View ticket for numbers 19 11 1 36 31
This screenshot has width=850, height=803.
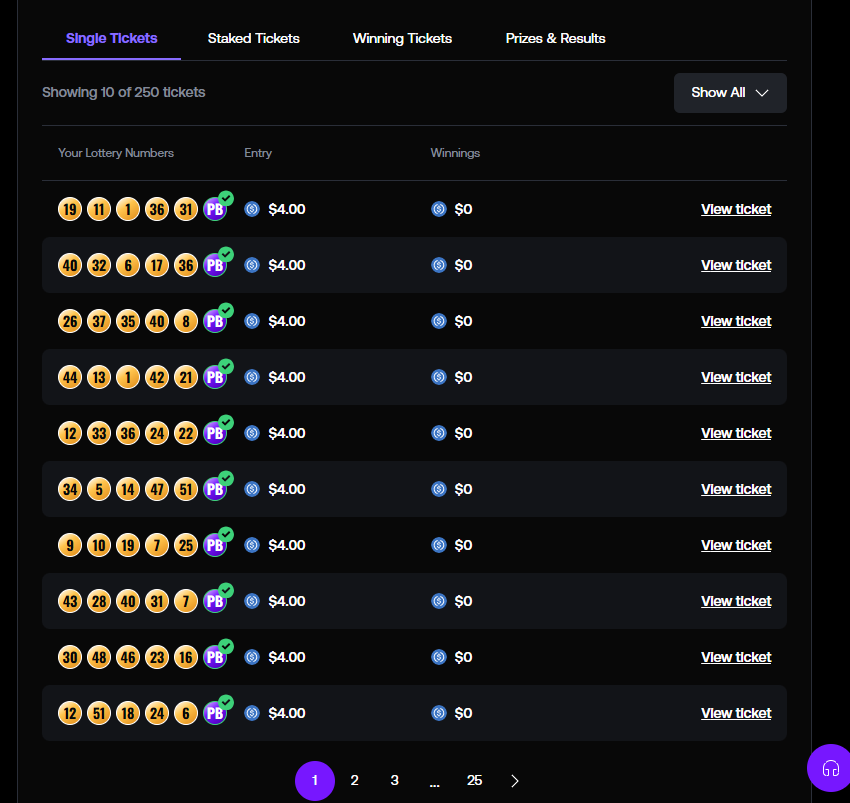pyautogui.click(x=736, y=209)
